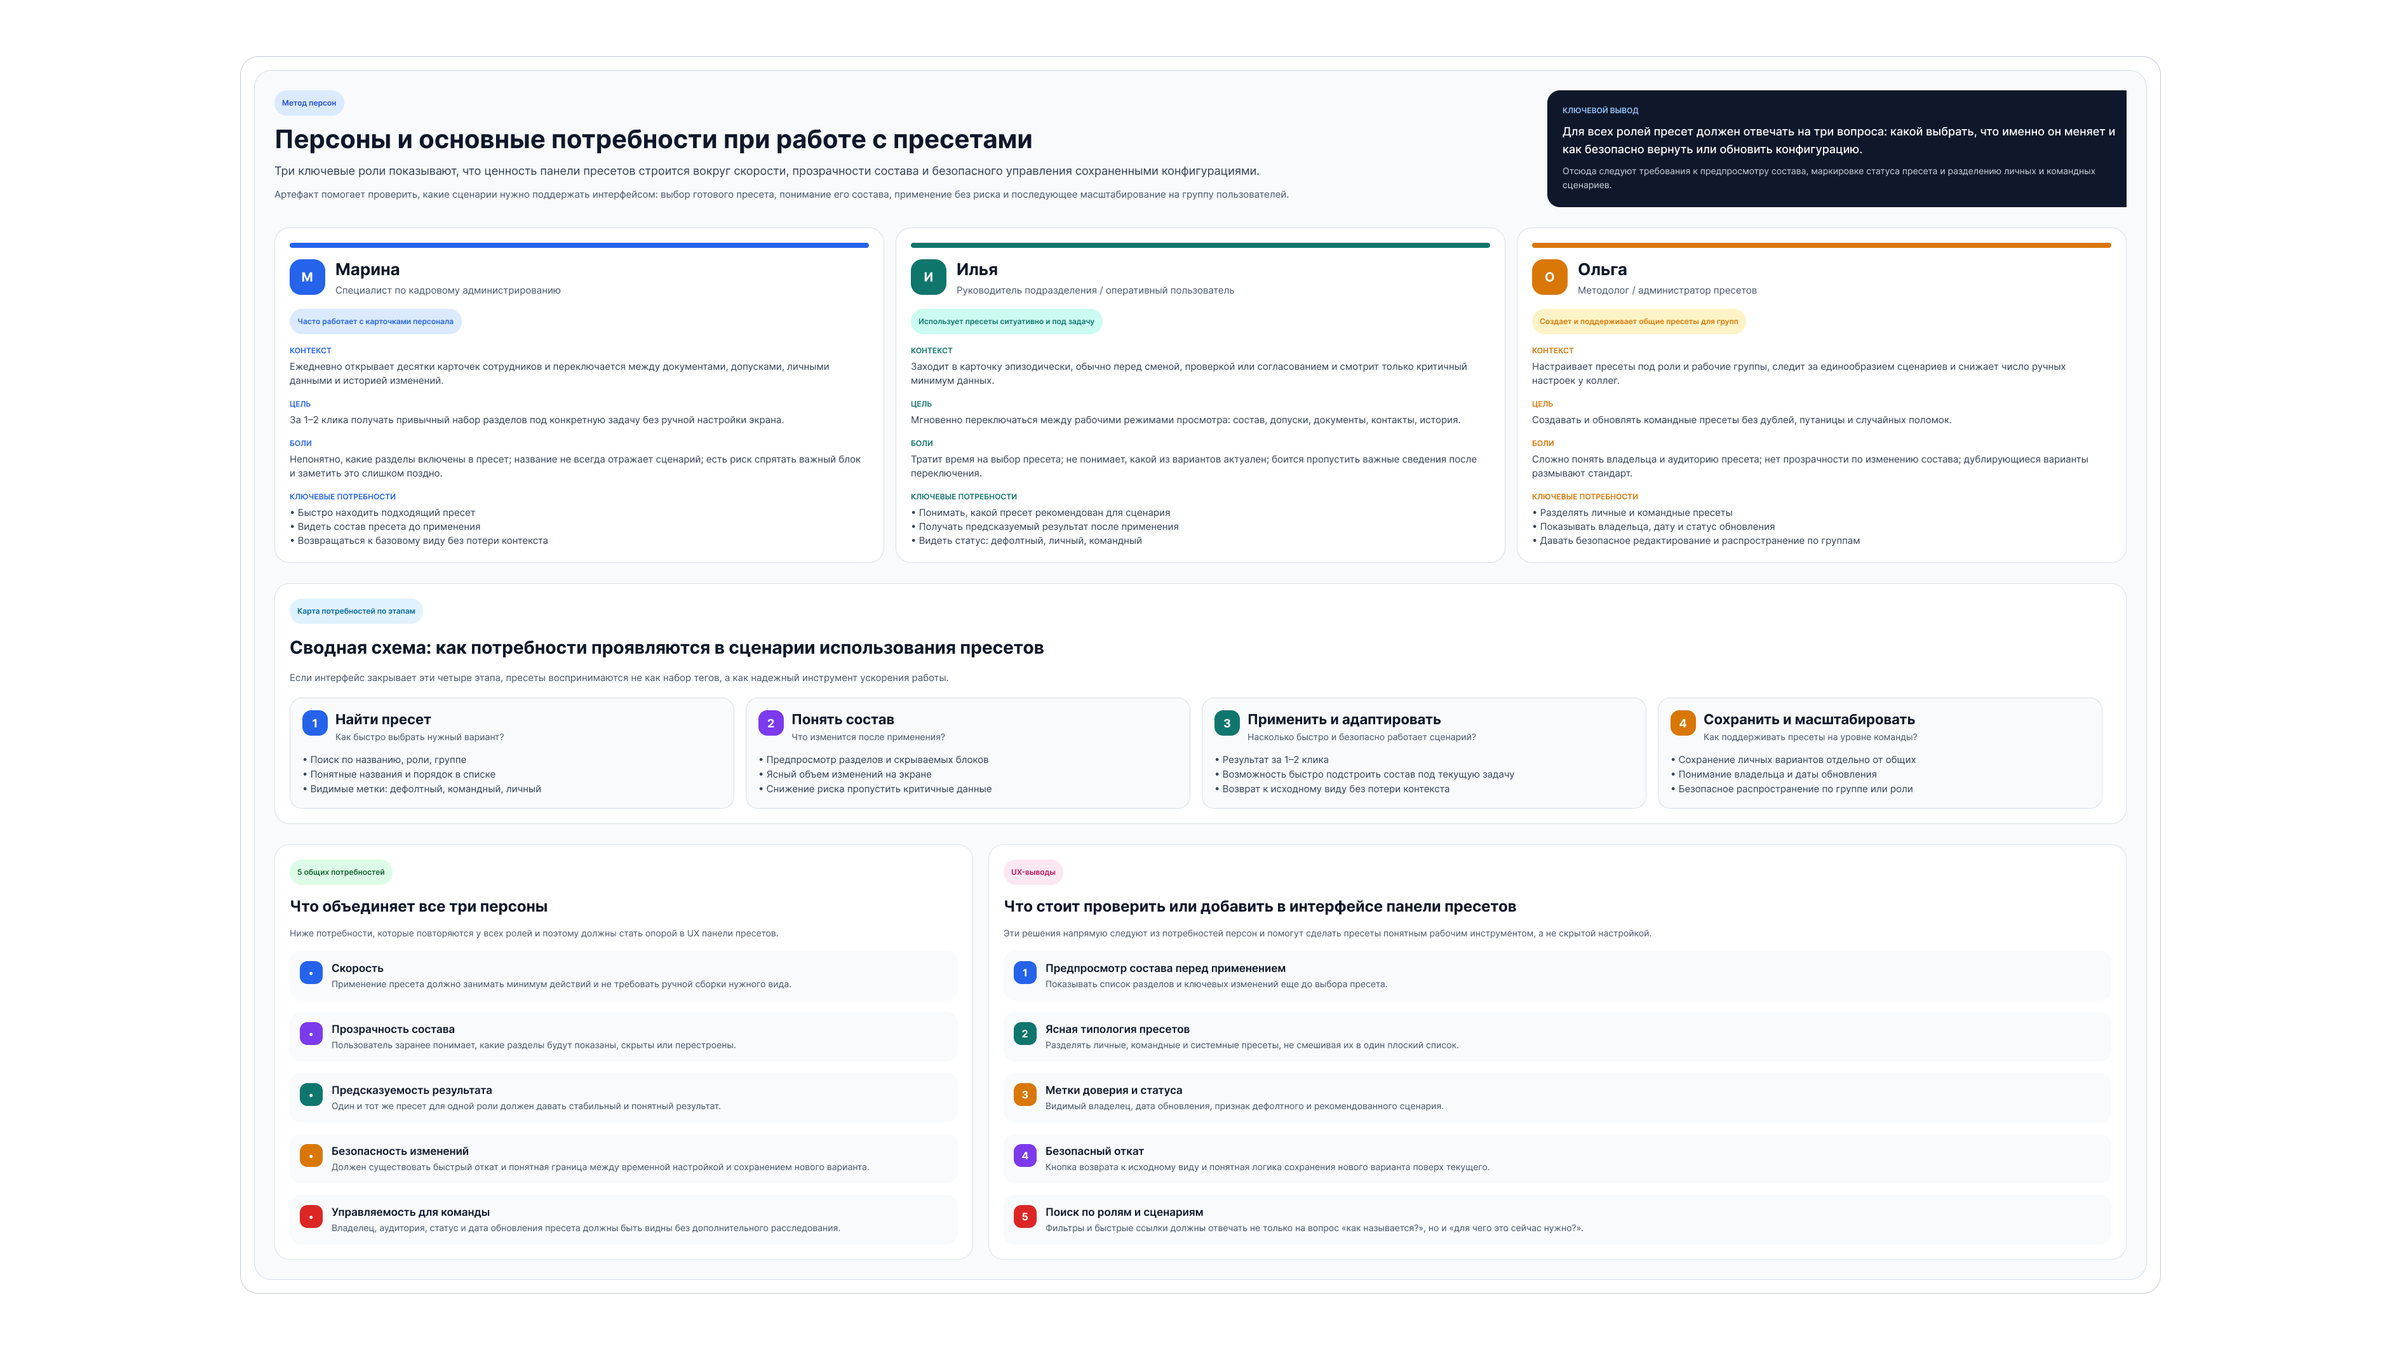
Task: Click the pink «UX-выводы» tag
Action: (1033, 872)
